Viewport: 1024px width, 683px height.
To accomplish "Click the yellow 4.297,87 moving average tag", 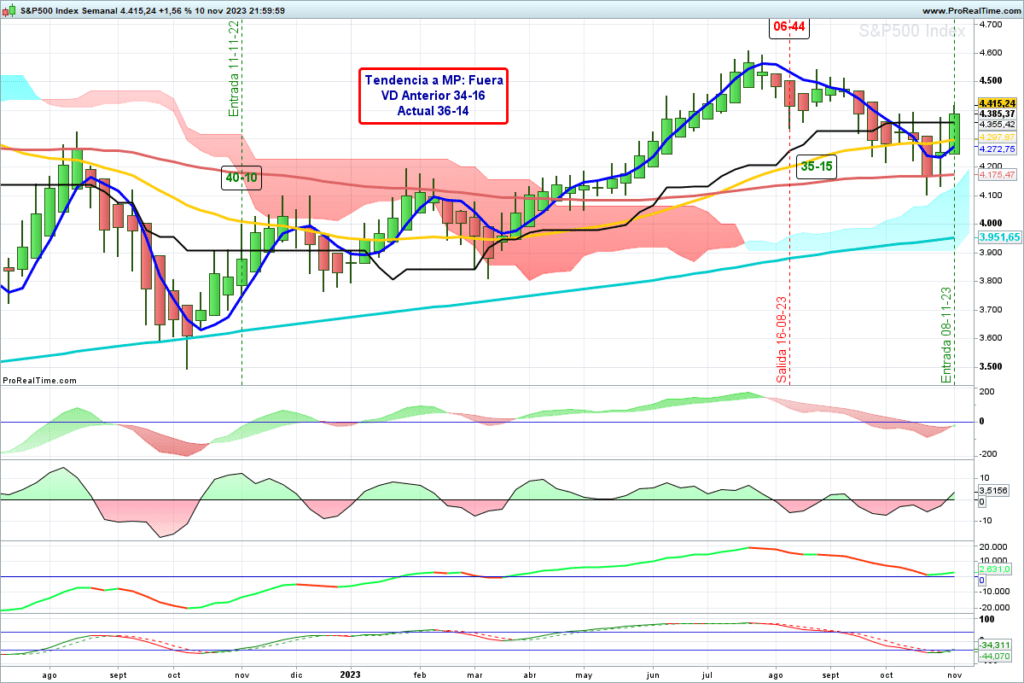I will pos(997,137).
